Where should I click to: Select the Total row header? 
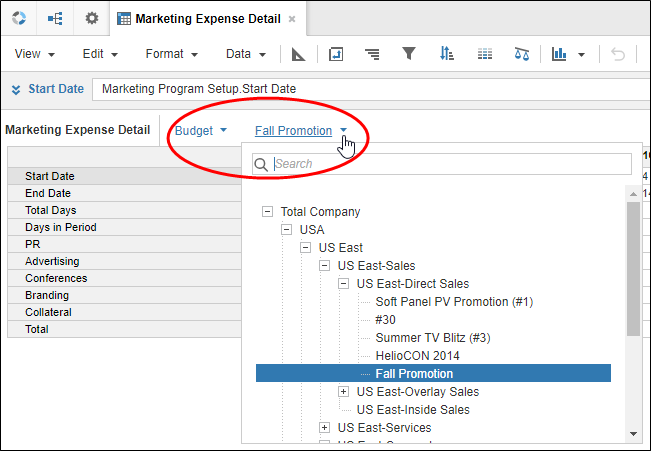125,329
